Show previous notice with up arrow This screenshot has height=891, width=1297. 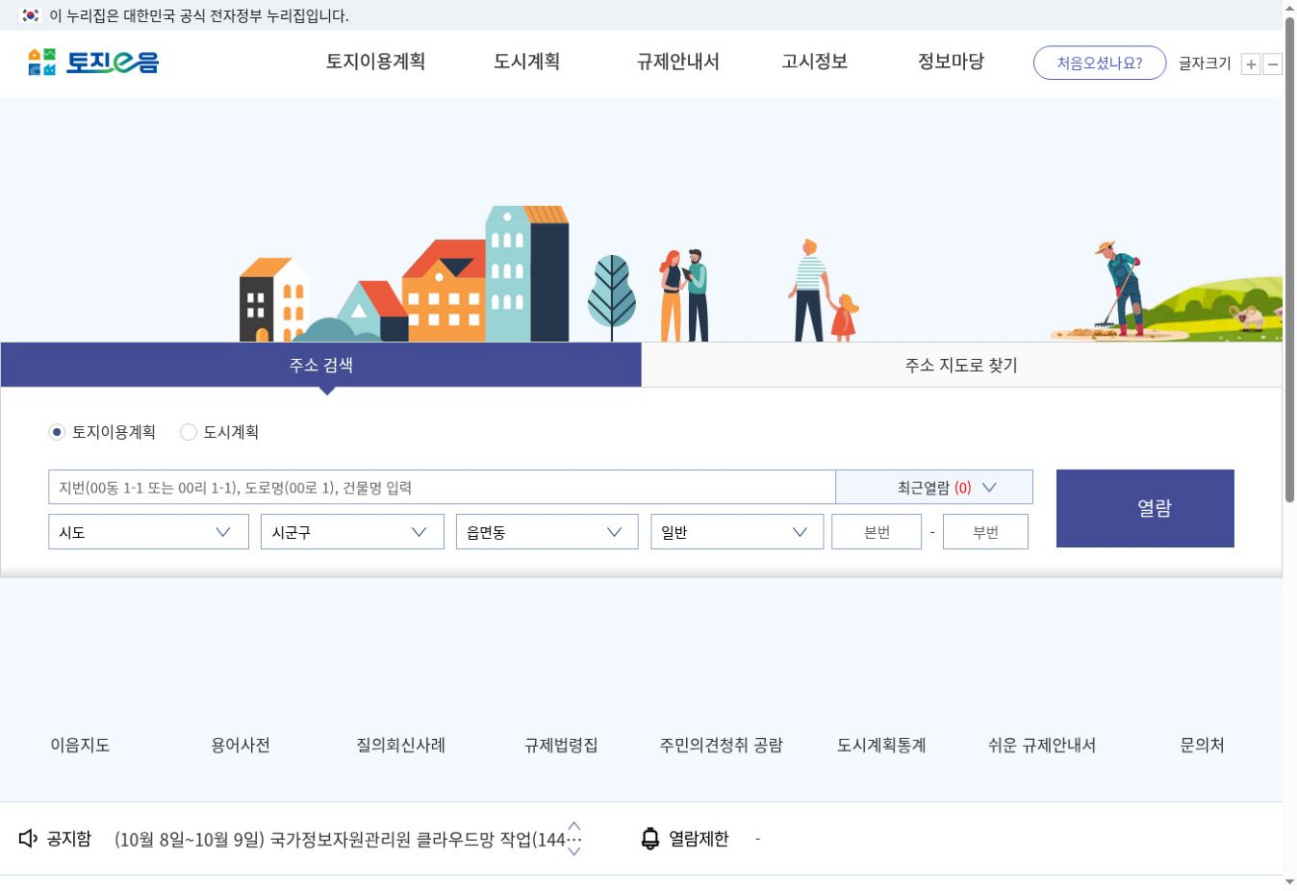[574, 826]
